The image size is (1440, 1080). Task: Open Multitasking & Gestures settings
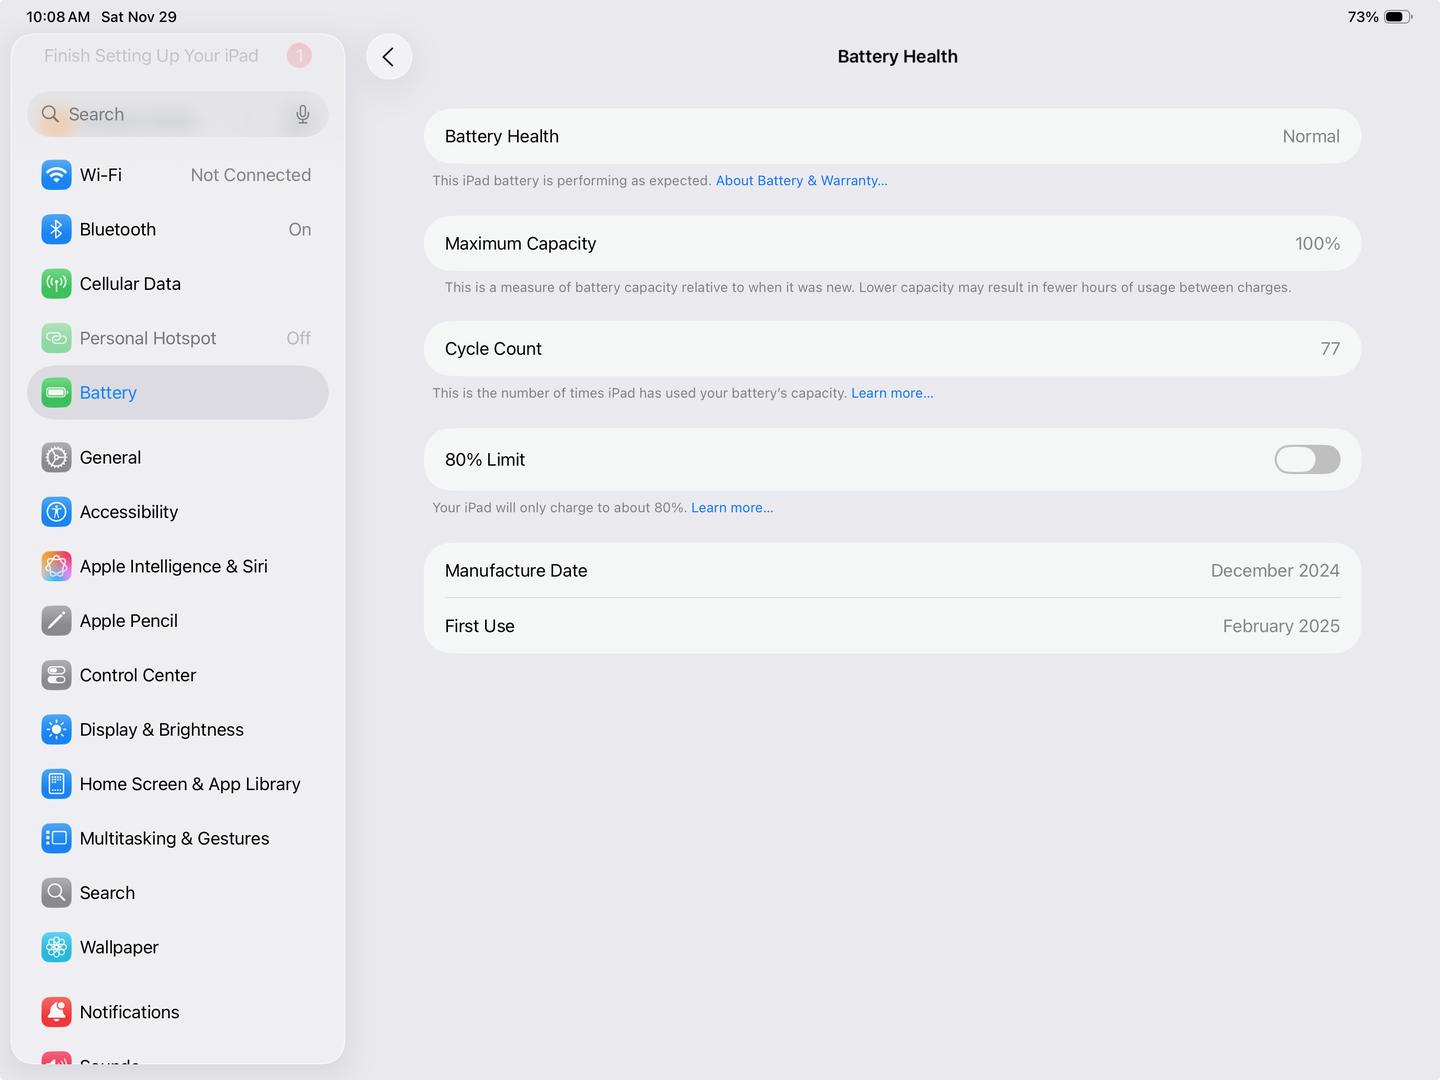[174, 839]
